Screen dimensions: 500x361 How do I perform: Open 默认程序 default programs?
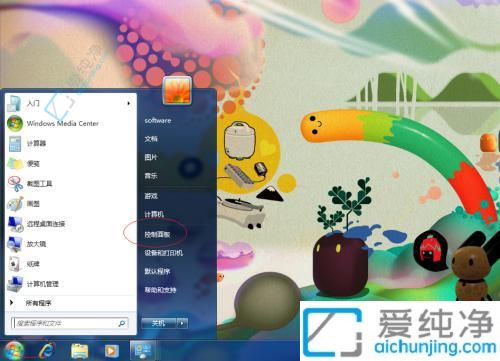157,271
